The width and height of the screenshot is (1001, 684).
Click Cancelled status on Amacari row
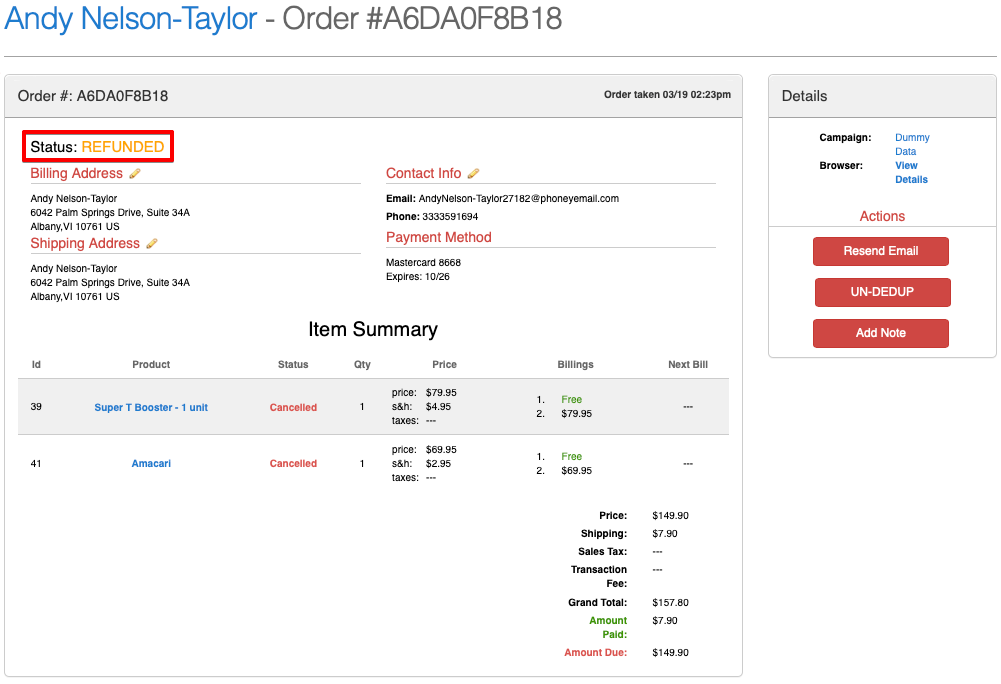click(293, 464)
